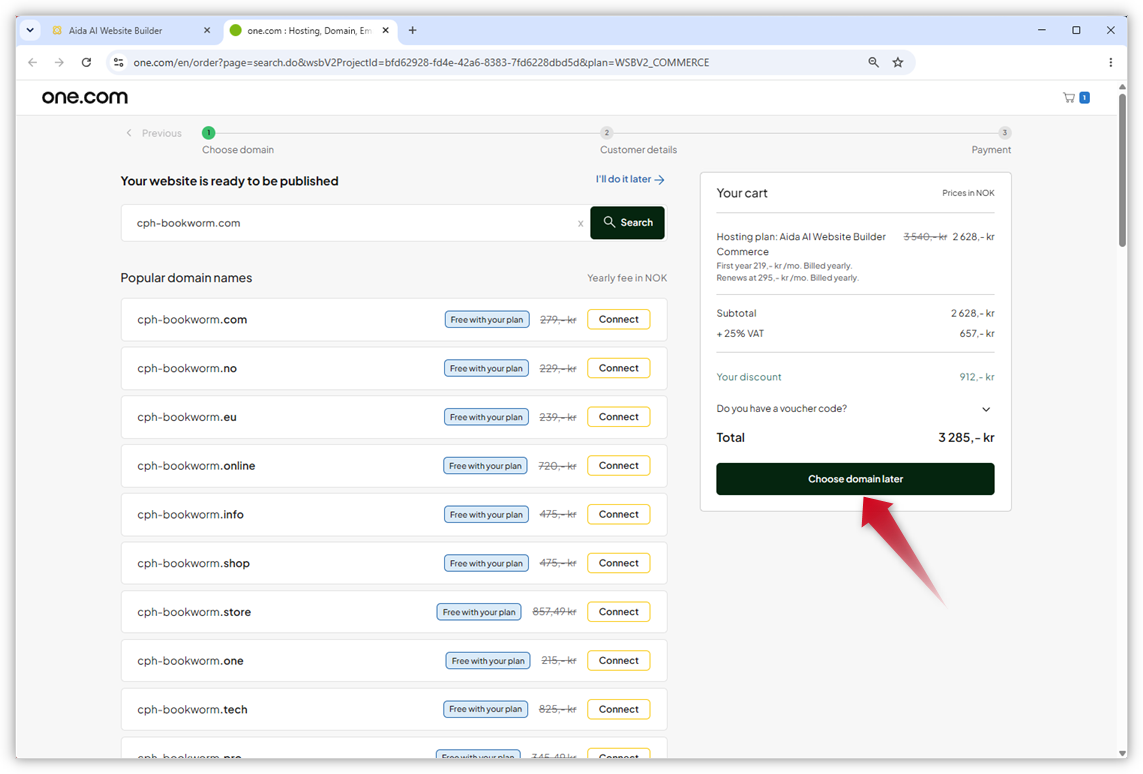Click the Hosting plan Aida AI Website Builder text
This screenshot has width=1143, height=774.
click(801, 244)
